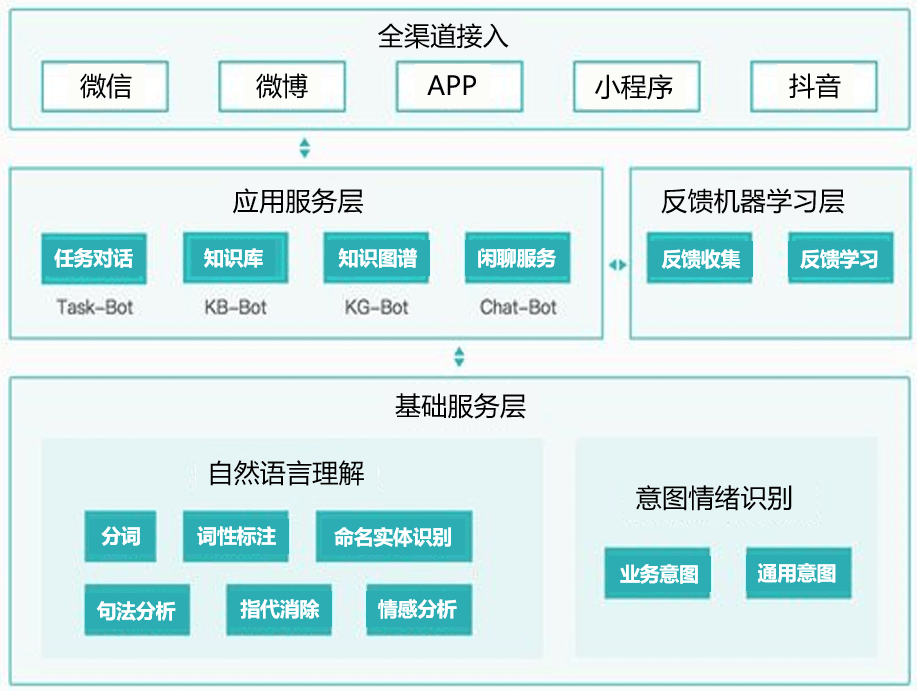Select the 知识图谱 KG-Bot module

[x=376, y=258]
